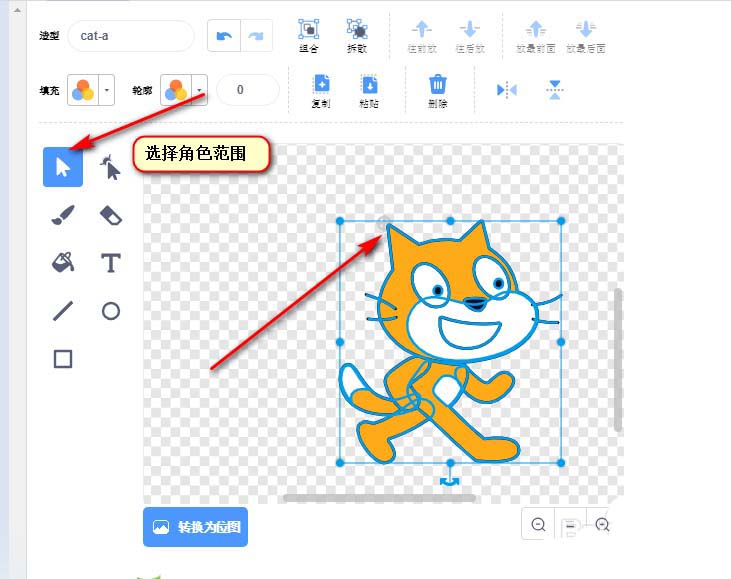
Task: Click the horizontal canvas scrollbar
Action: (x=379, y=498)
